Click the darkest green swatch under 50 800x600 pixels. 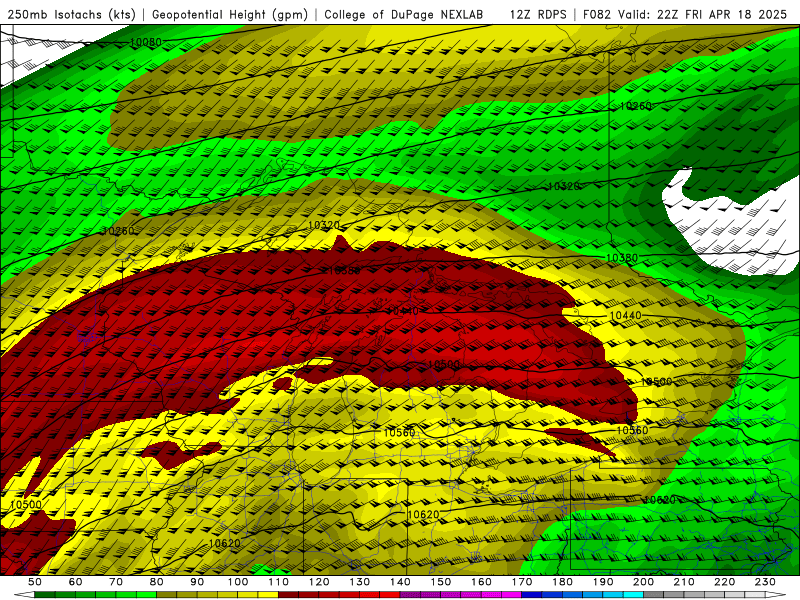click(x=44, y=594)
